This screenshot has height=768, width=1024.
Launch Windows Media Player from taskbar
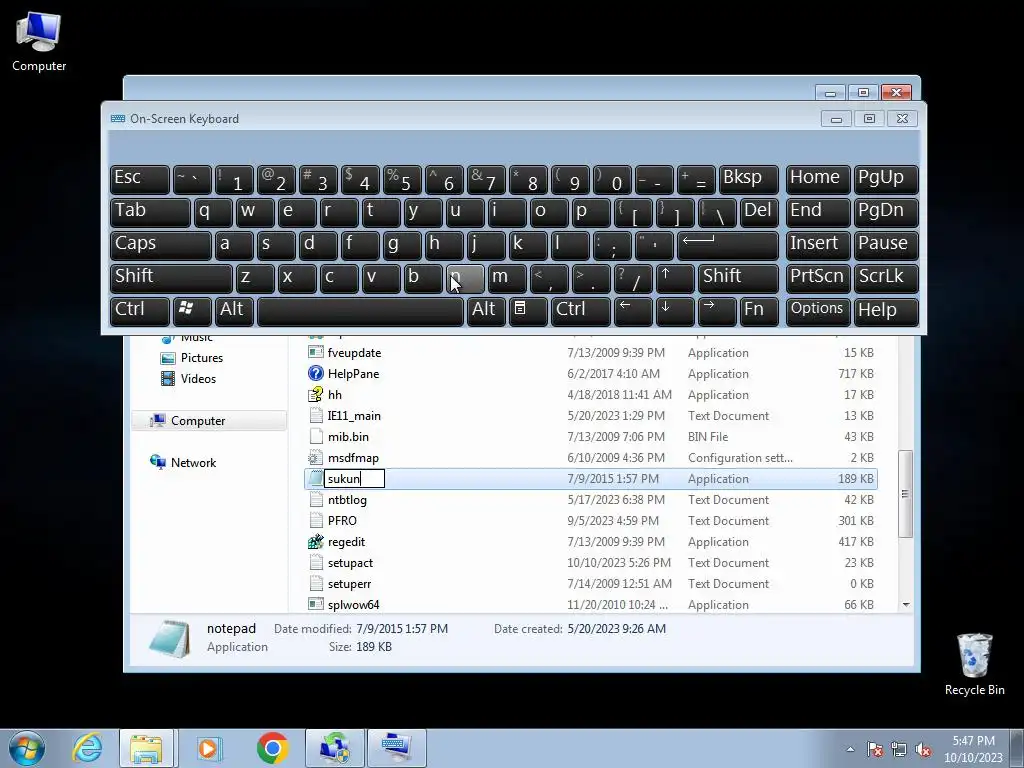[209, 748]
